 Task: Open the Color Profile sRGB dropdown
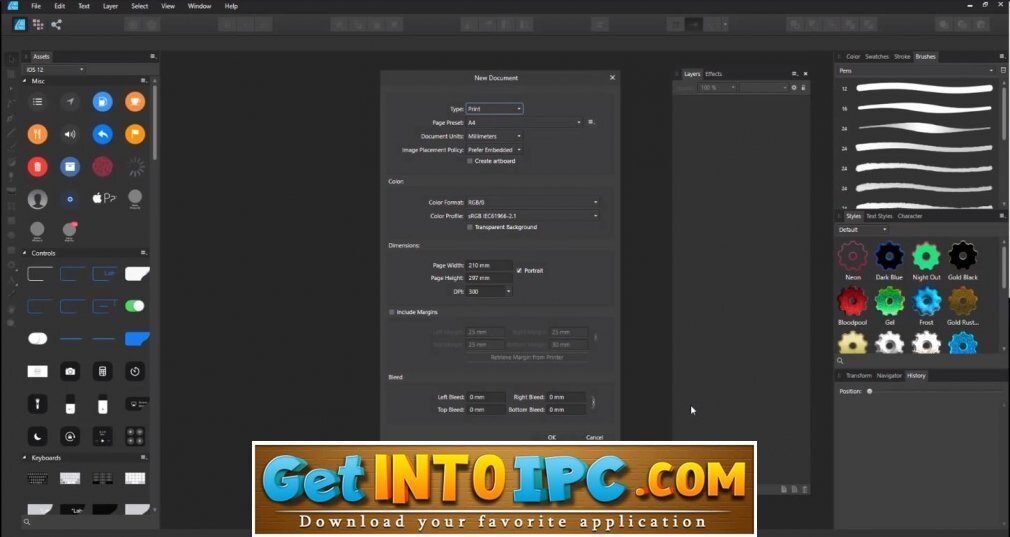pyautogui.click(x=533, y=216)
